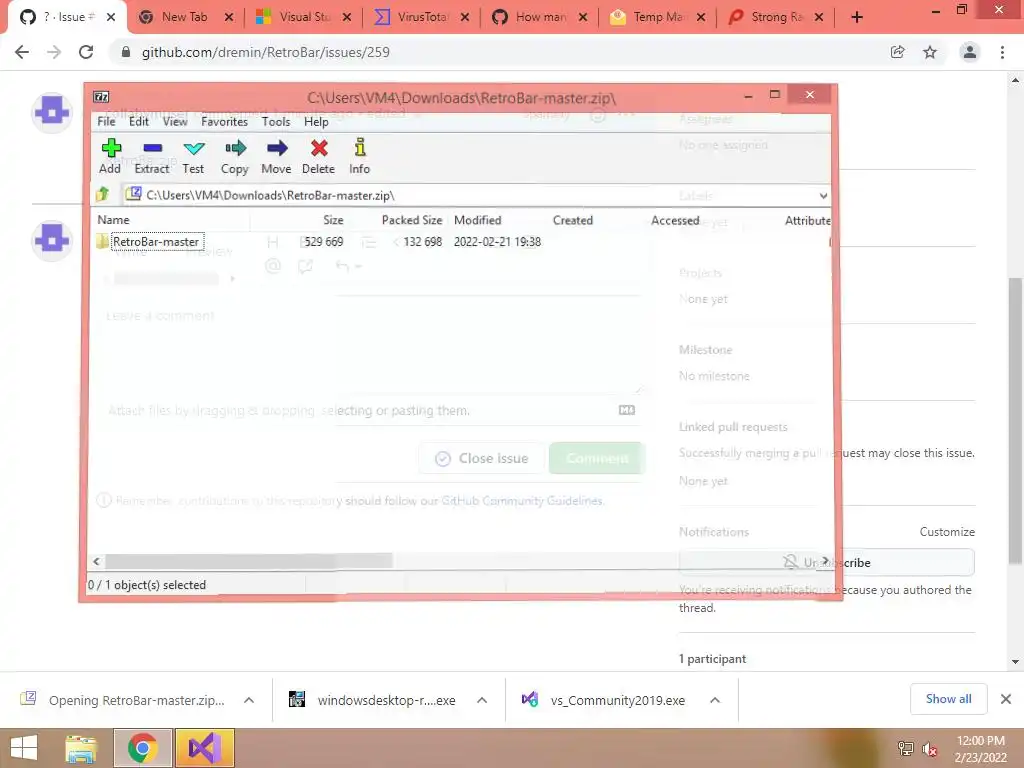Open the GitHub Community Guidelines link
1024x768 pixels.
[522, 501]
